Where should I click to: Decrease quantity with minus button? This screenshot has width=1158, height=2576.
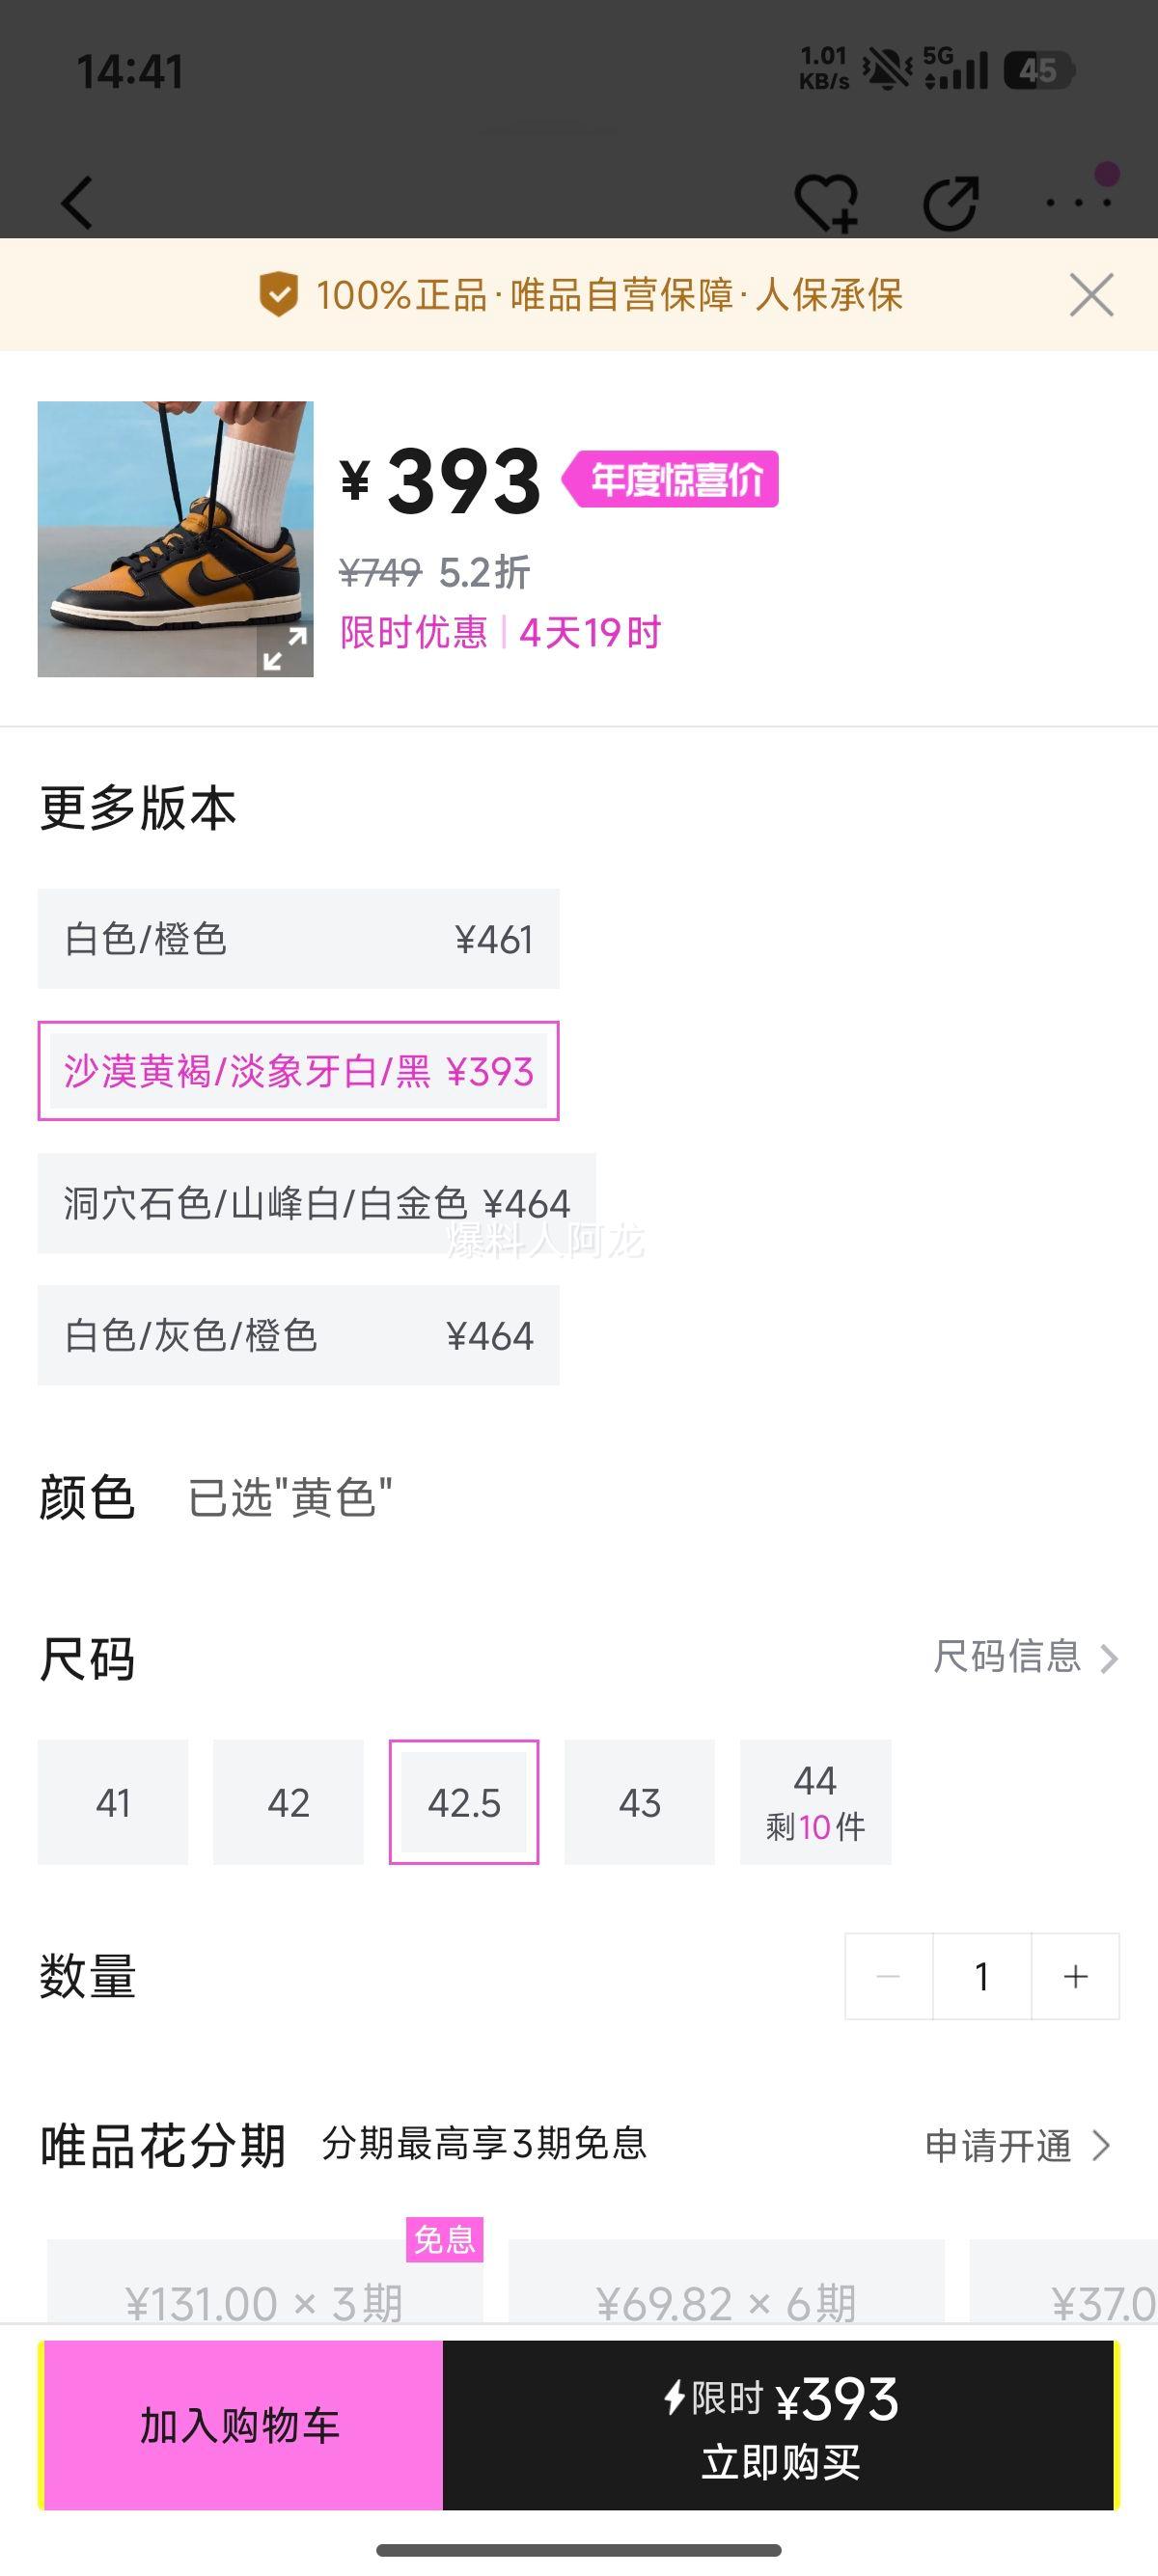888,1976
